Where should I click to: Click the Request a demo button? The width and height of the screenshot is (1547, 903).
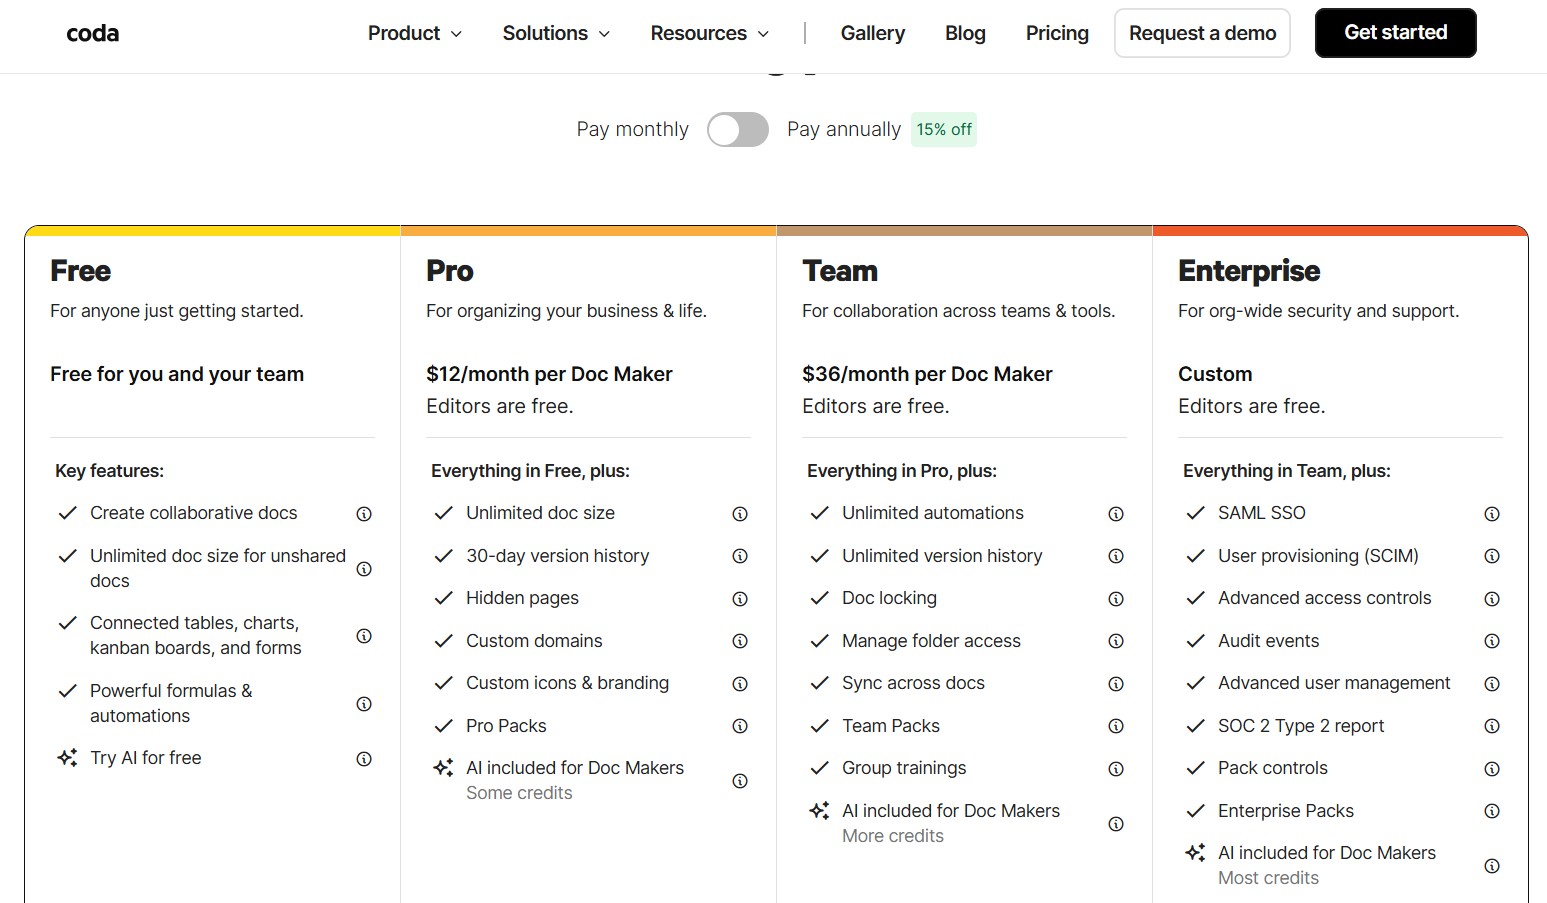coord(1202,34)
